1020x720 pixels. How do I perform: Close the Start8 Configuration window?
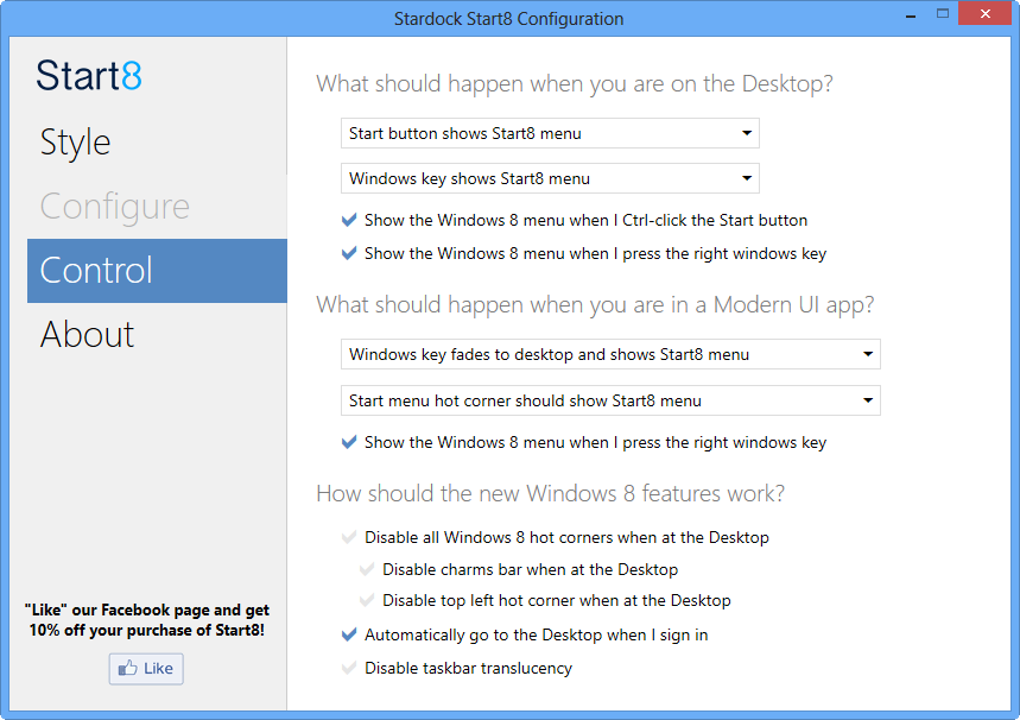pyautogui.click(x=985, y=14)
